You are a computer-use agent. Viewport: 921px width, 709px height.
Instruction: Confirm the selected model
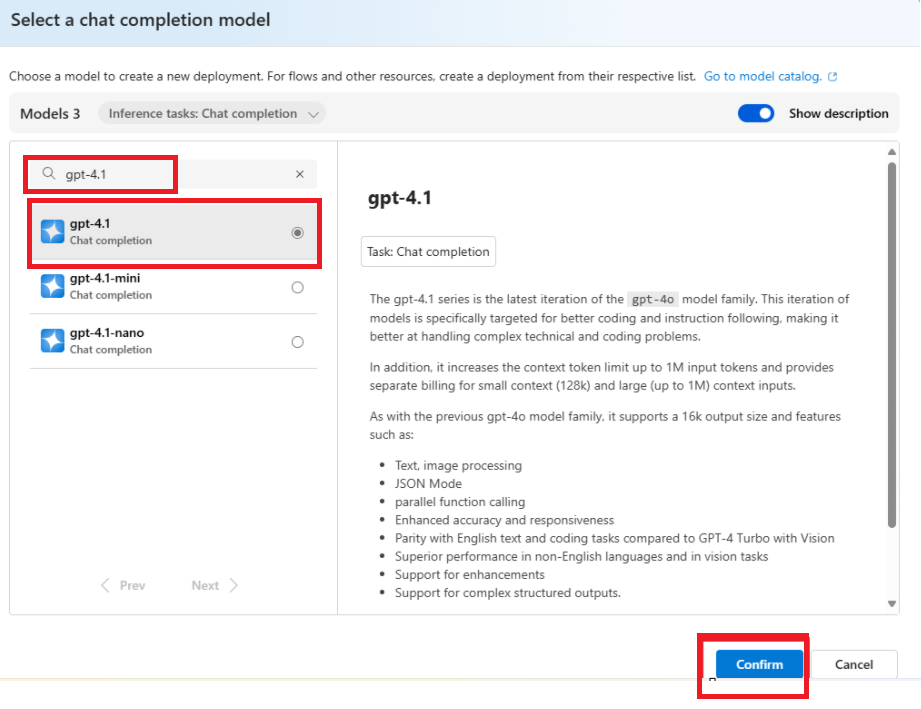coord(757,664)
